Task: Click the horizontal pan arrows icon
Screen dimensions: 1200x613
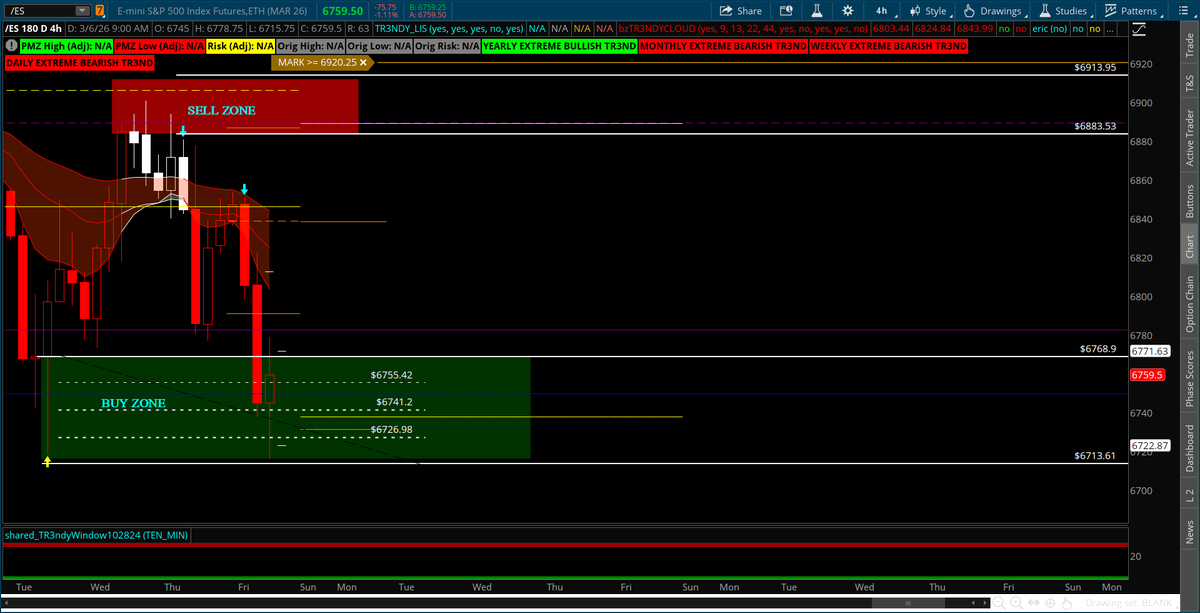Action: tap(1033, 602)
